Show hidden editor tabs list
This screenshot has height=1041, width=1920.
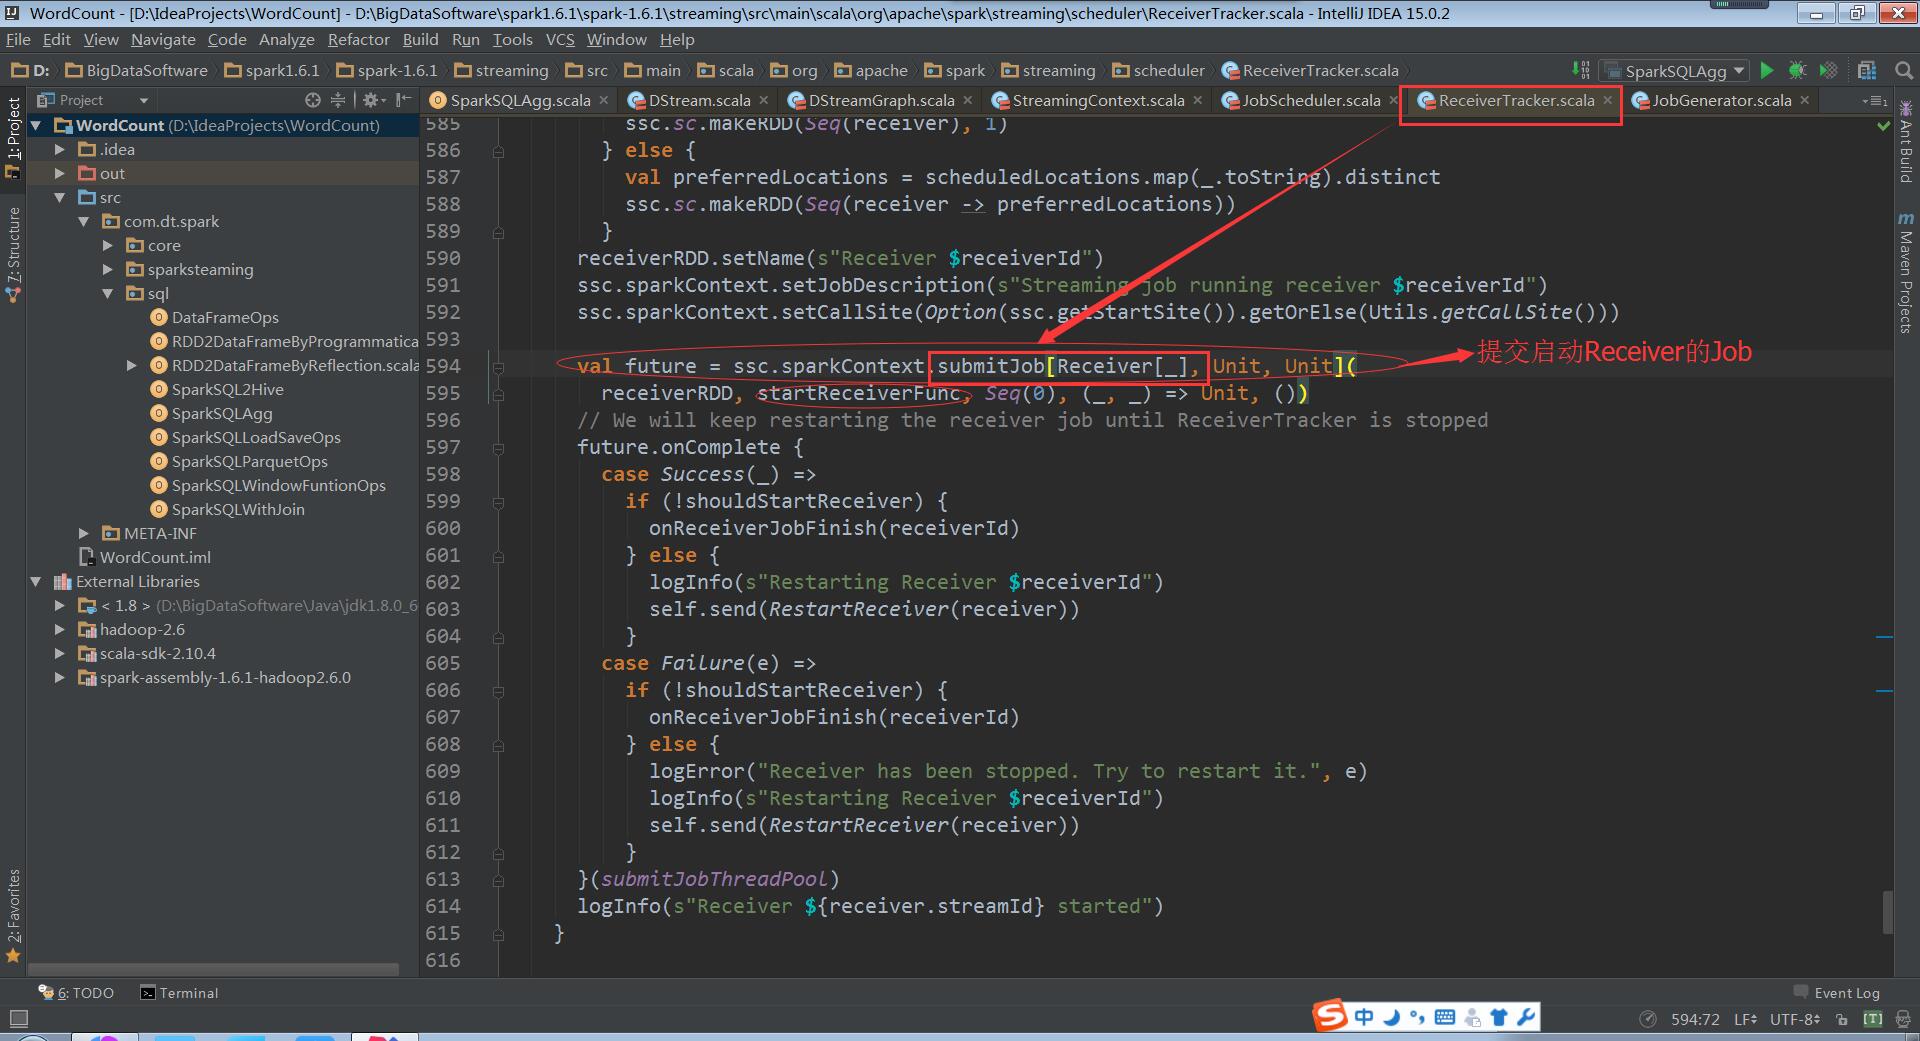1874,101
